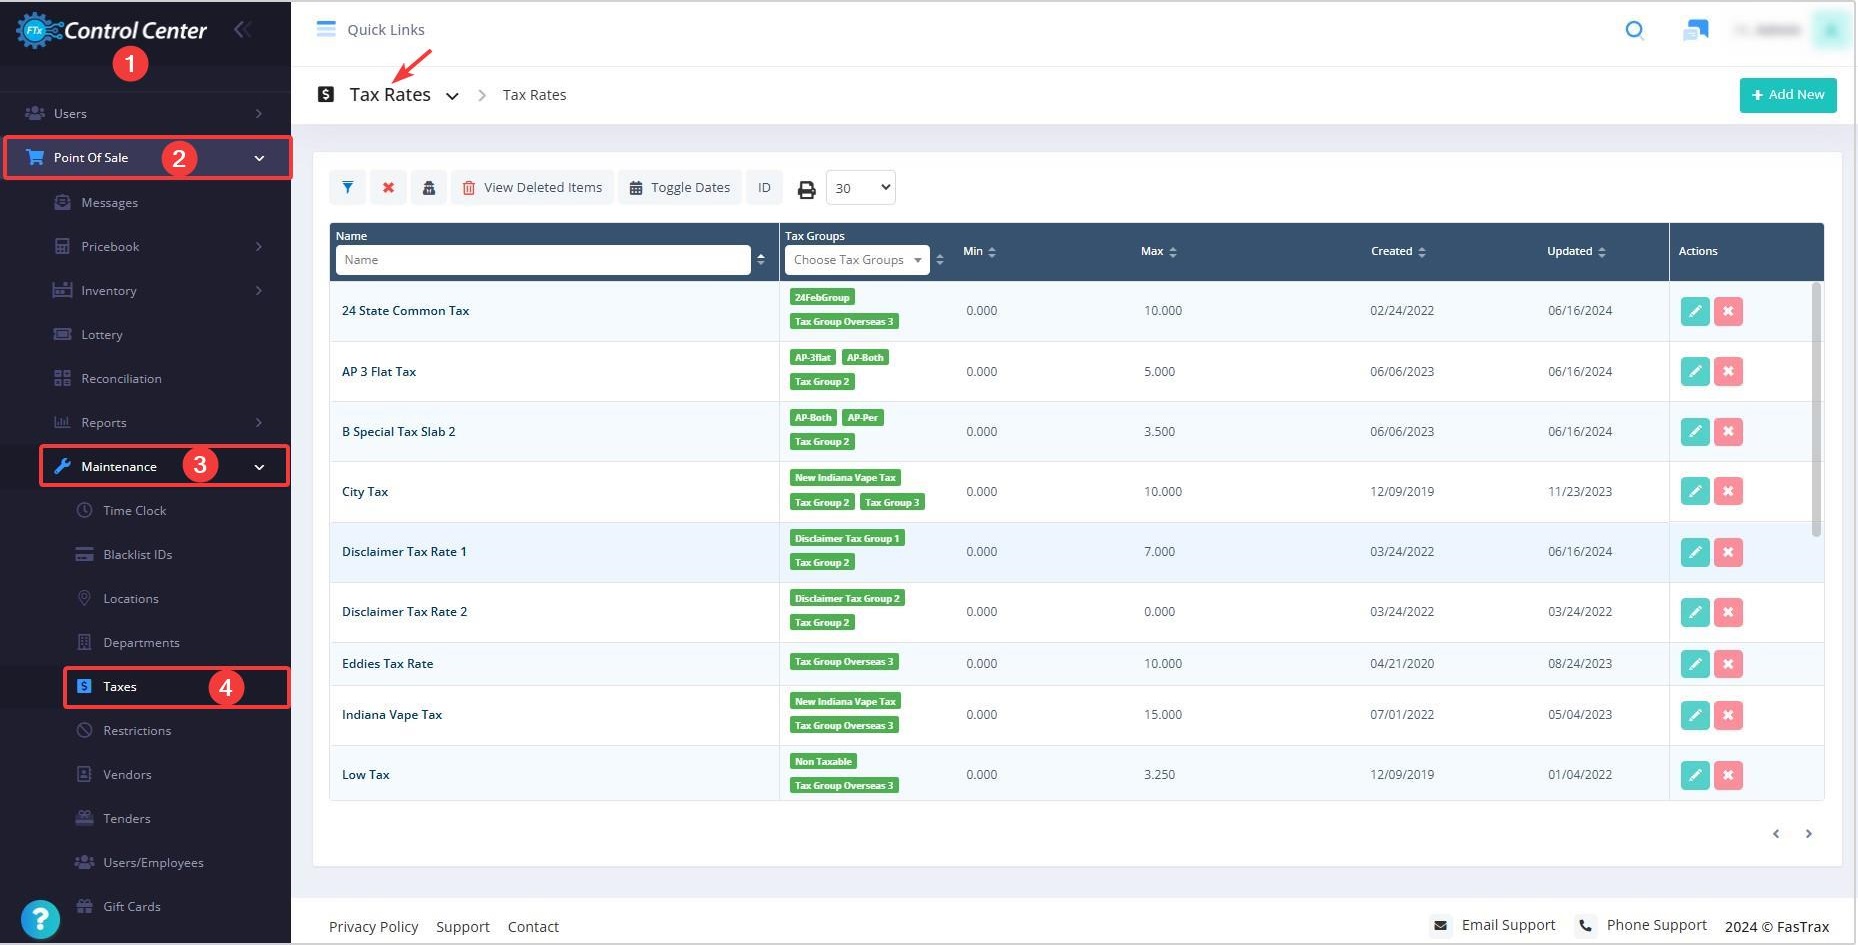Open the Quick Links hamburger menu
Viewport: 1858px width, 945px height.
pyautogui.click(x=326, y=29)
